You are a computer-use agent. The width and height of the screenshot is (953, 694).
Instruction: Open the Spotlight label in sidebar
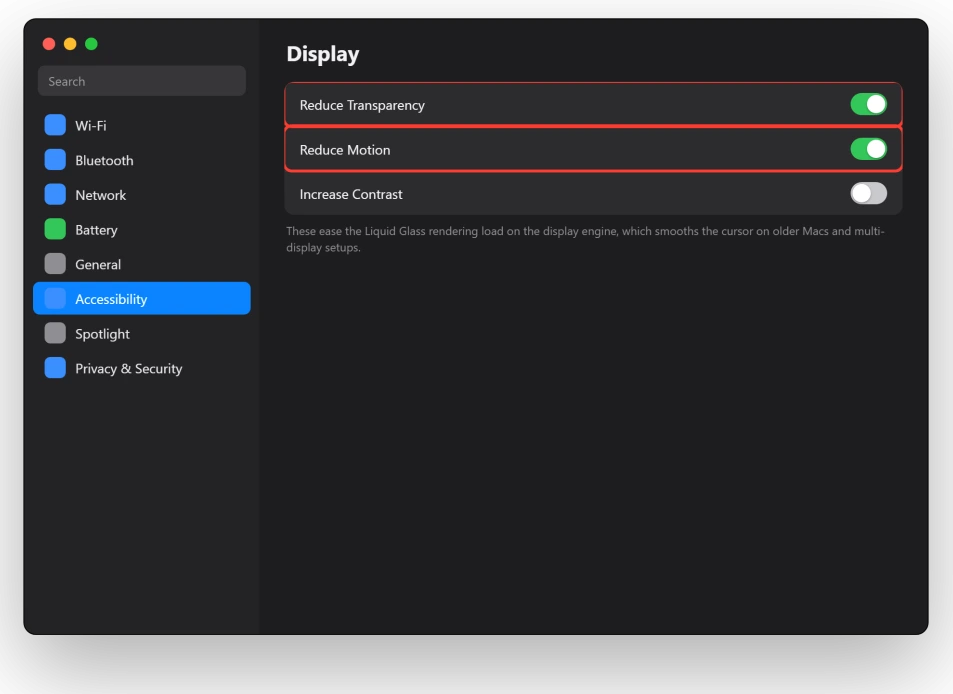click(x=102, y=334)
